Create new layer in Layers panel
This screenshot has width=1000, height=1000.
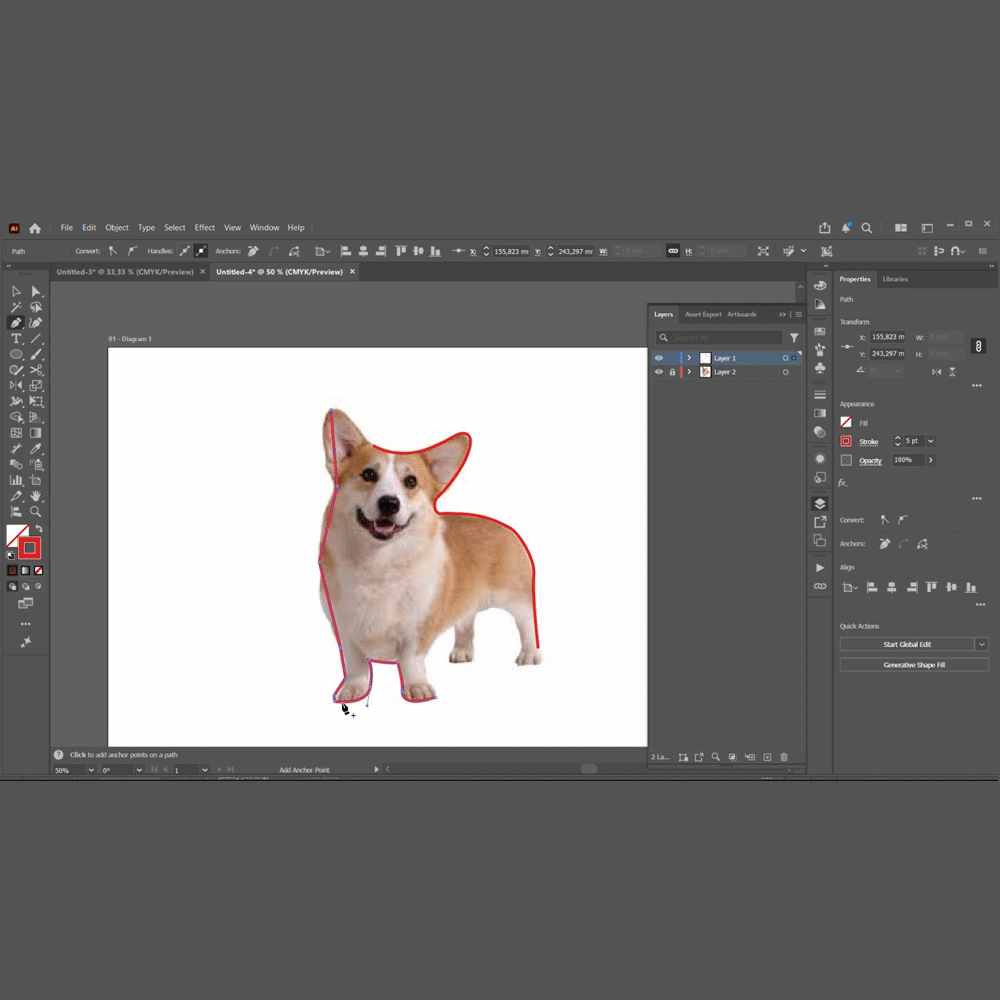coord(767,757)
